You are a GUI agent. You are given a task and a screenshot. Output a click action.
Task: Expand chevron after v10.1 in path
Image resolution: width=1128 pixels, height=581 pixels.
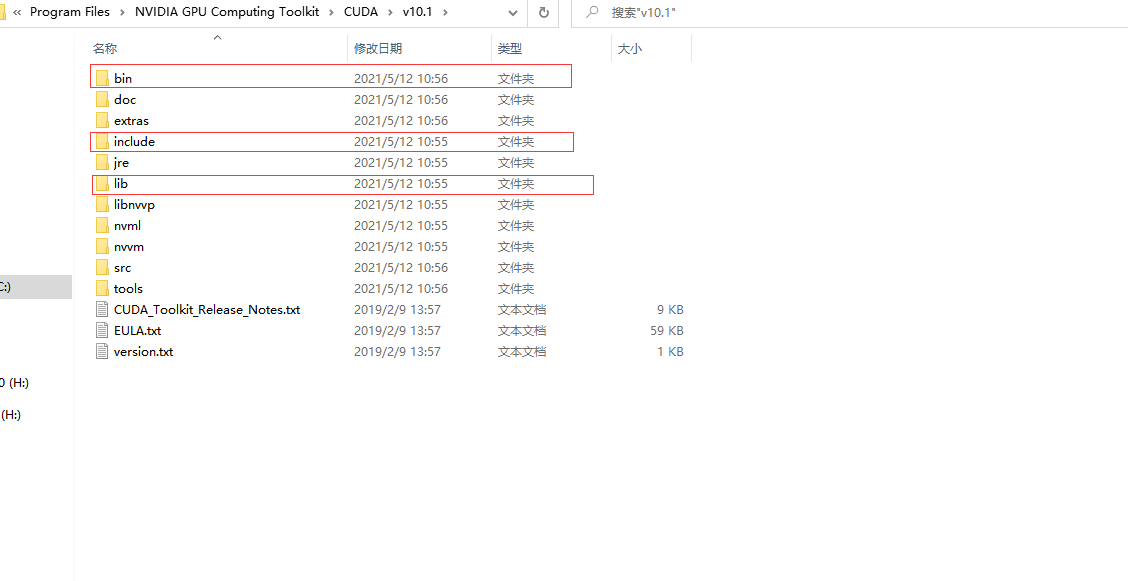(445, 12)
